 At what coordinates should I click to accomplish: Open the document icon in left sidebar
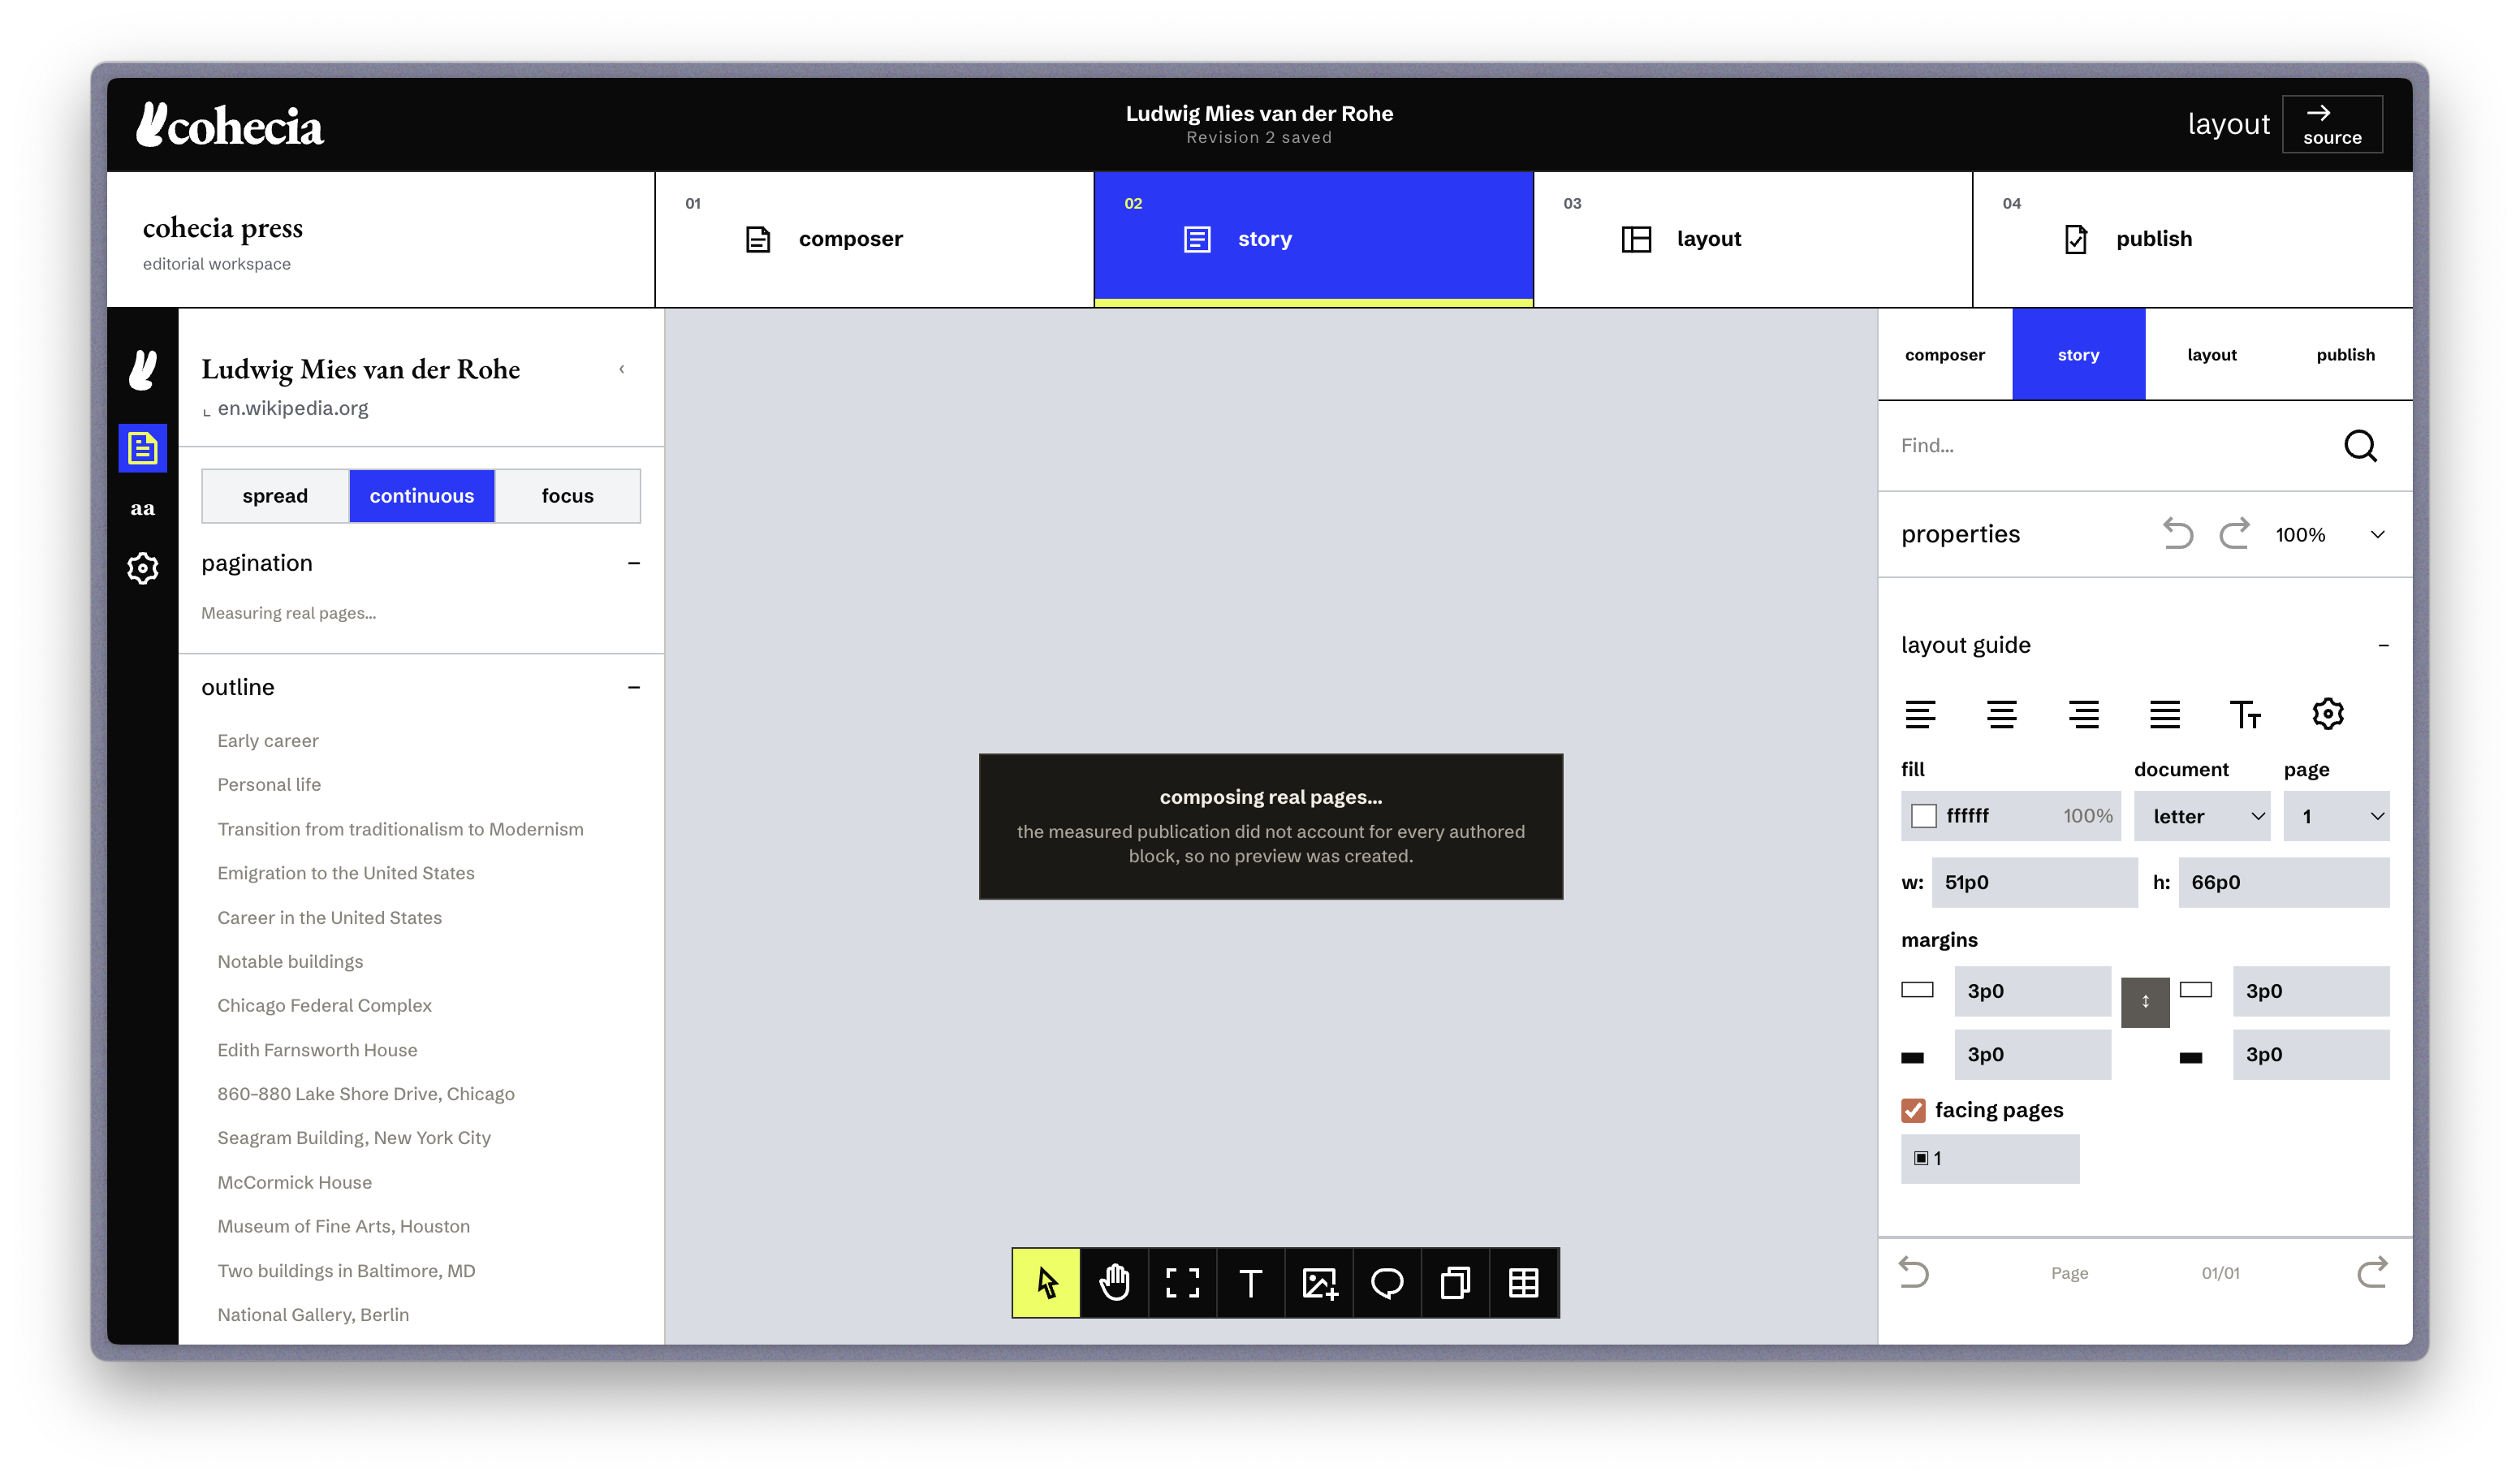tap(142, 448)
